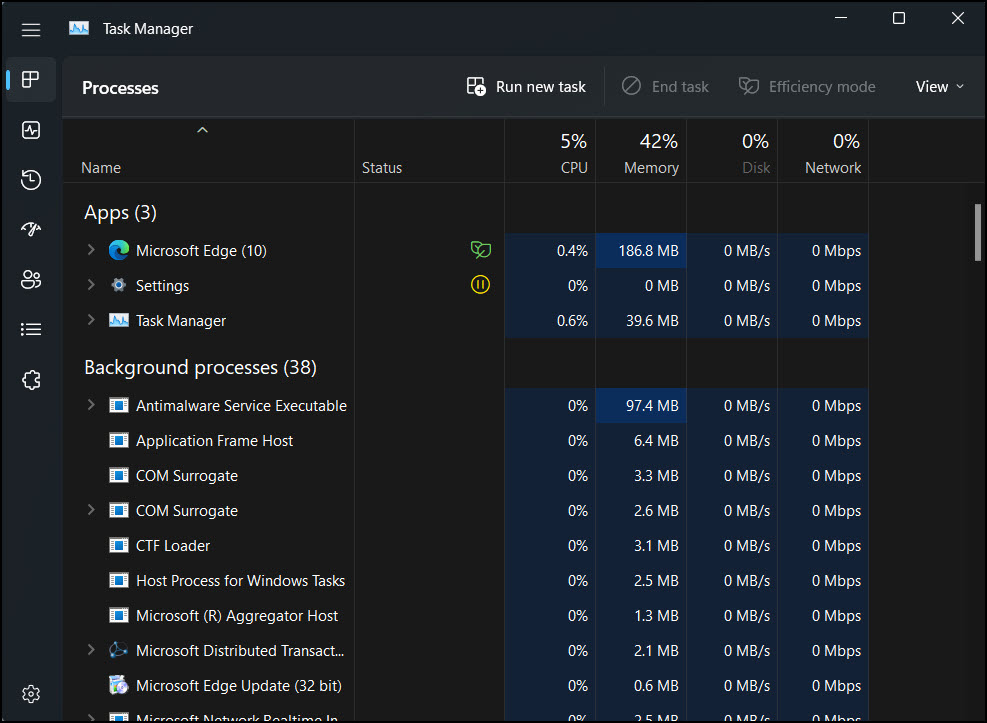Open the Users sidebar icon
Image resolution: width=987 pixels, height=723 pixels.
click(x=31, y=279)
